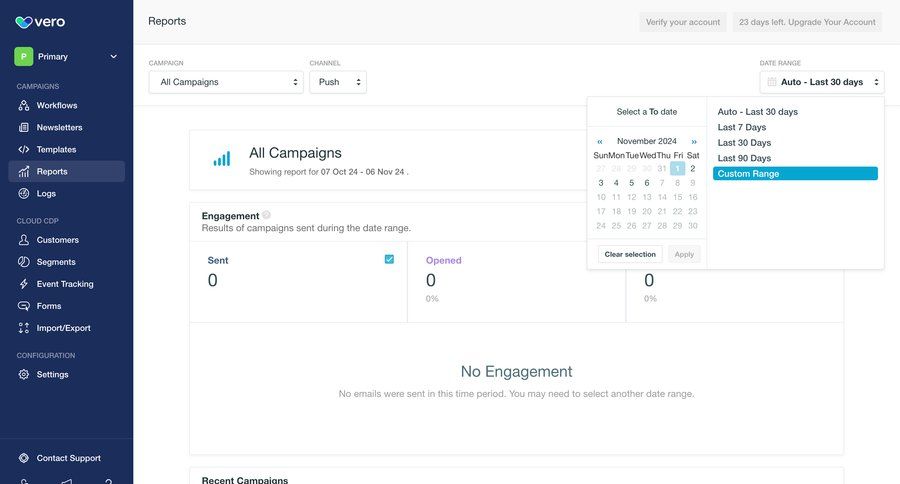Click the report date range '07 Oct 24 - 06 Nov 24'

[363, 172]
